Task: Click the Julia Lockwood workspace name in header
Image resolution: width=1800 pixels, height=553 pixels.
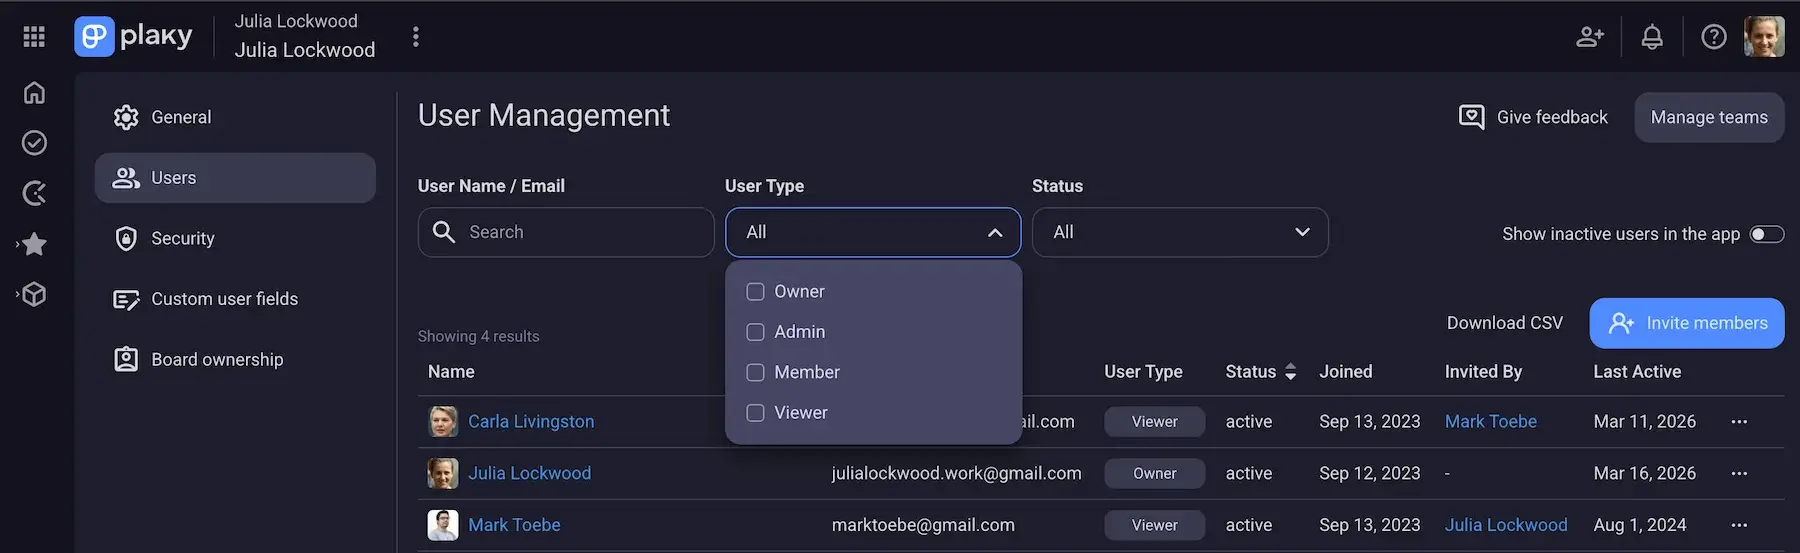Action: 305,50
